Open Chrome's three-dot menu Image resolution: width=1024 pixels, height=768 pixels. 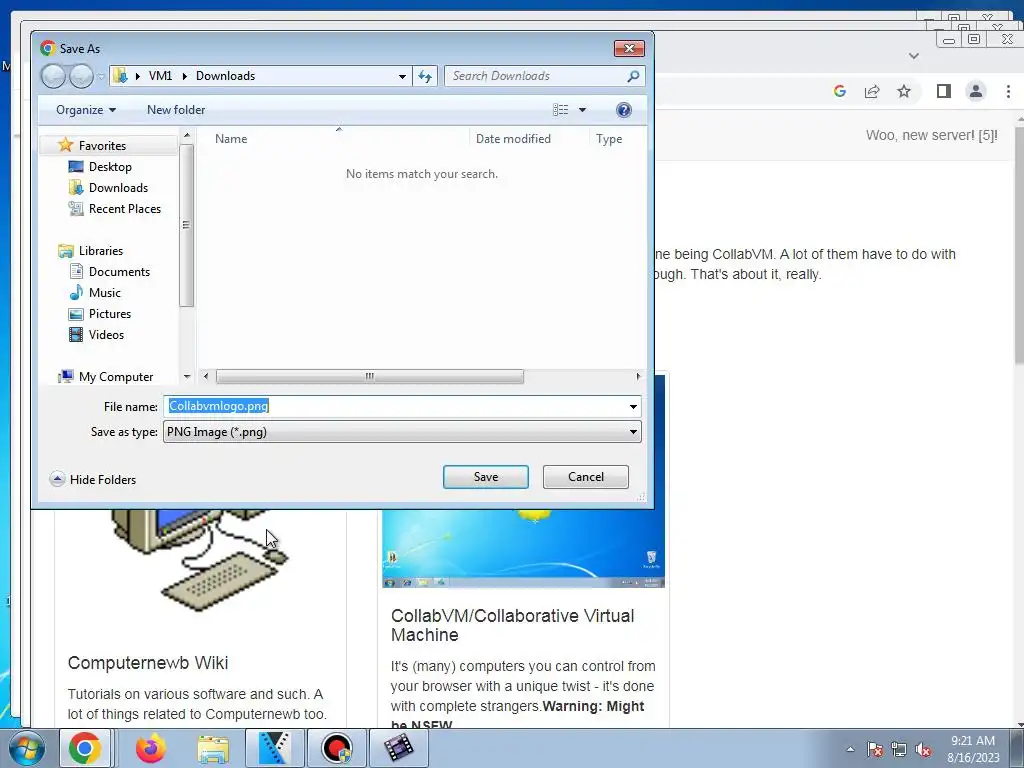click(x=1008, y=91)
